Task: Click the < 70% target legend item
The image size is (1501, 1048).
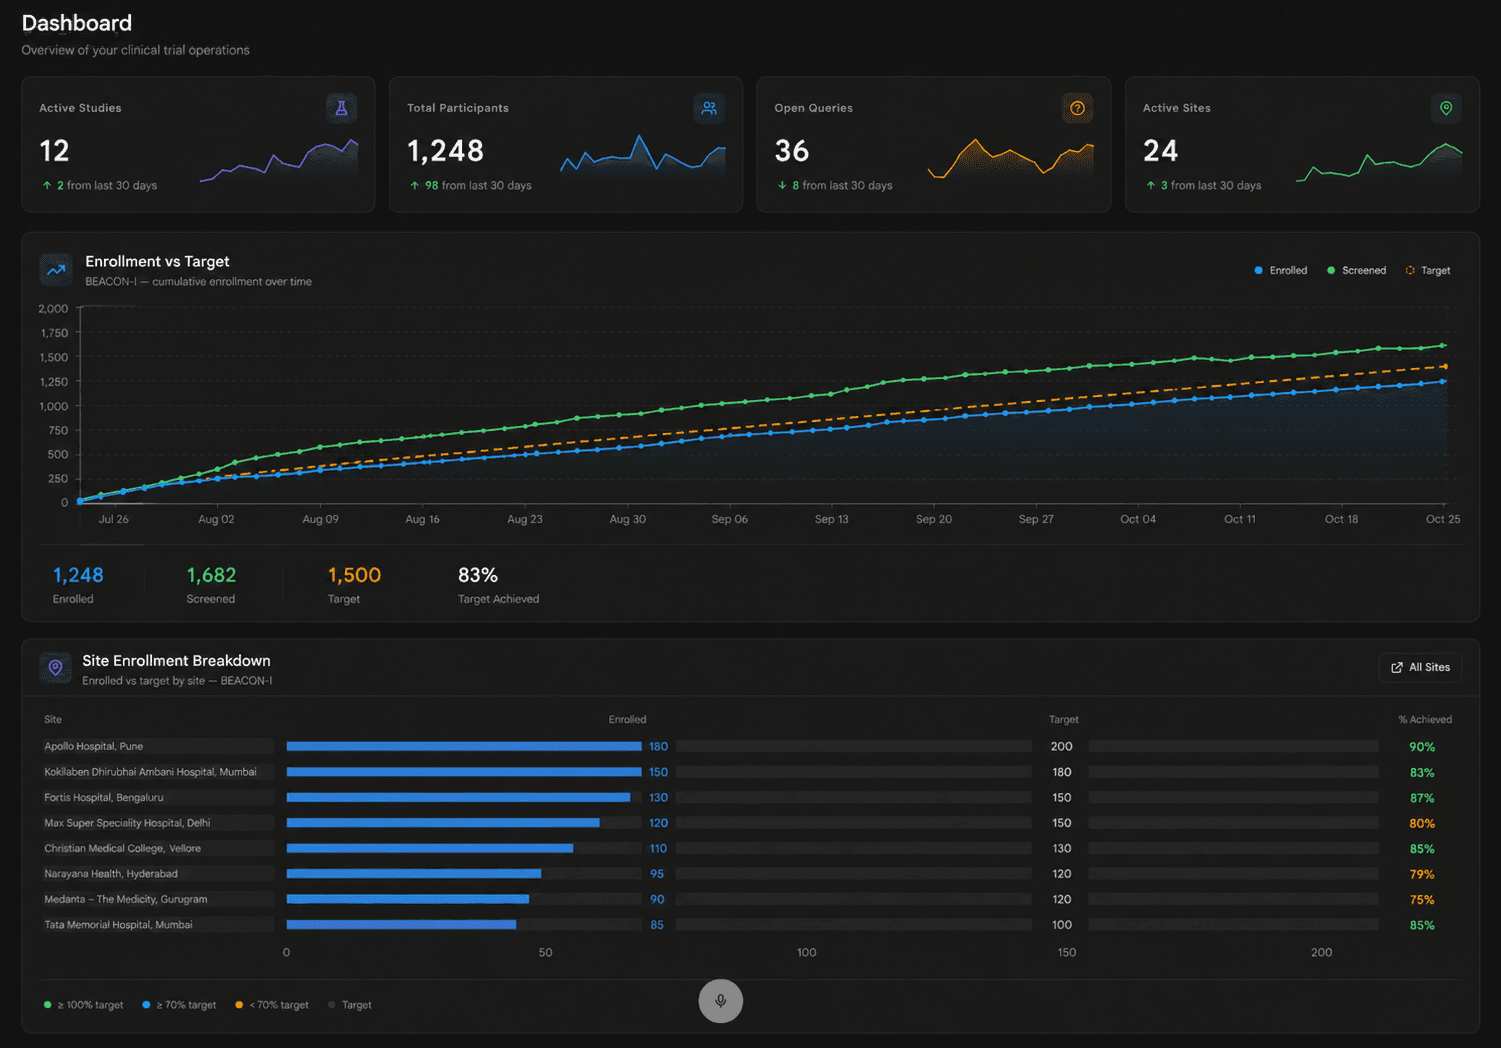Action: click(272, 1005)
